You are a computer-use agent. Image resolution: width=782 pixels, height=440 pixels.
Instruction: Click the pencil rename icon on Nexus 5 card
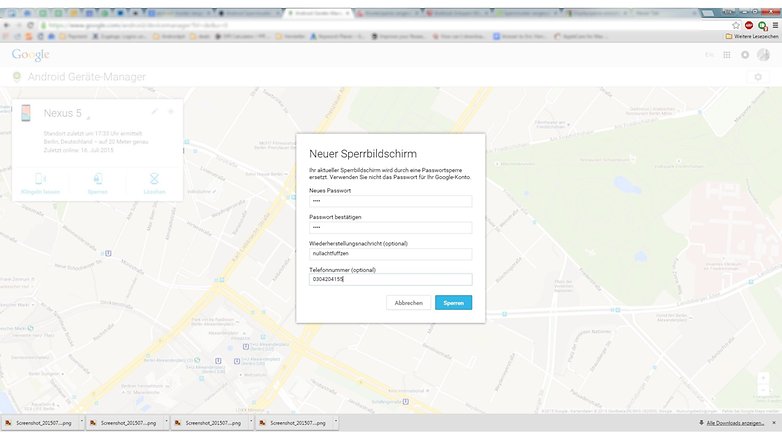pos(155,112)
